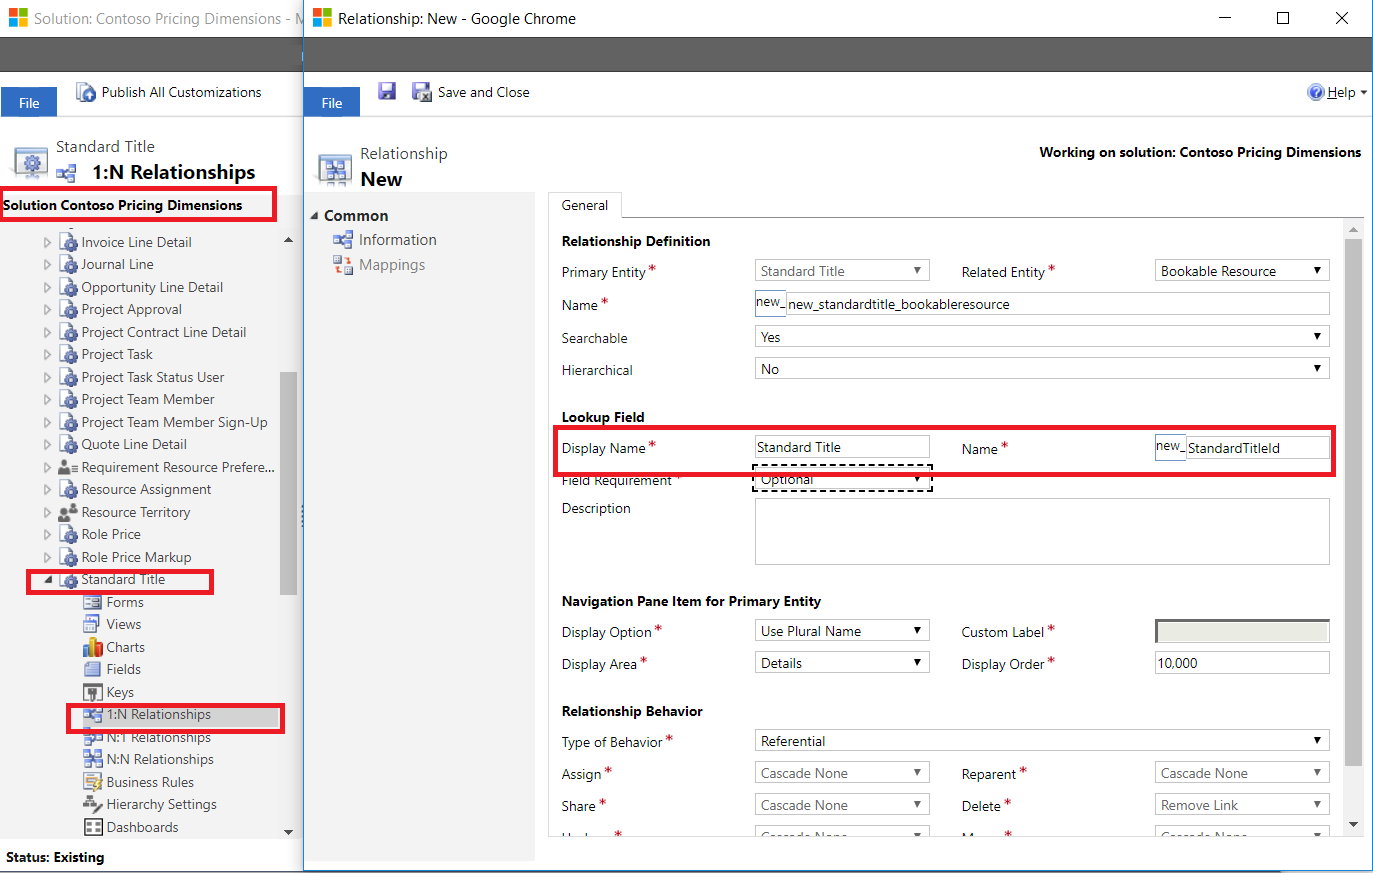1373x883 pixels.
Task: Open the Help menu
Action: click(1336, 92)
